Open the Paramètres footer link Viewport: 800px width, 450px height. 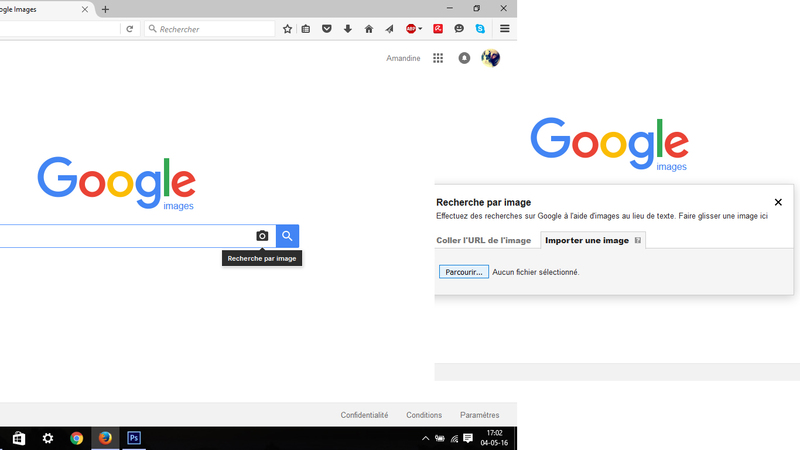[x=480, y=415]
